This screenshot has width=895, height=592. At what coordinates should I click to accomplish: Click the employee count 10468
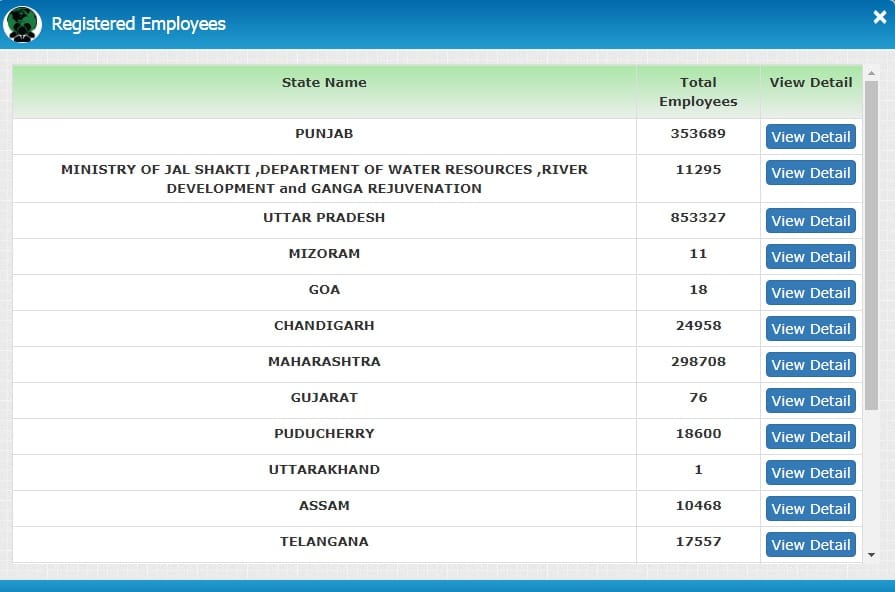698,505
